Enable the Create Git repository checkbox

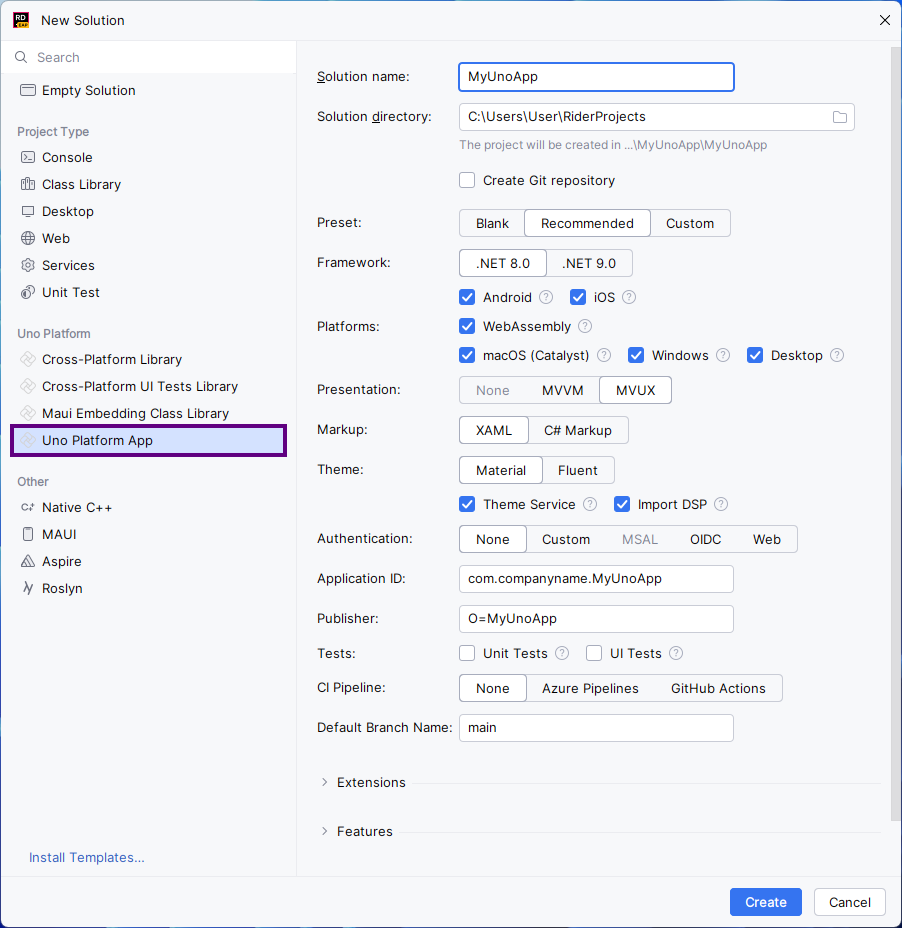pos(467,180)
